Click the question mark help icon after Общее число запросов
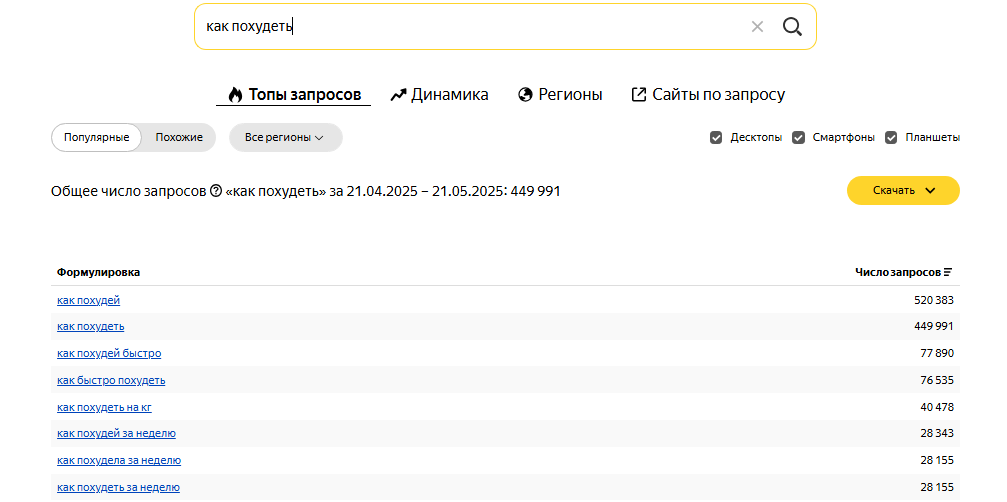 216,191
